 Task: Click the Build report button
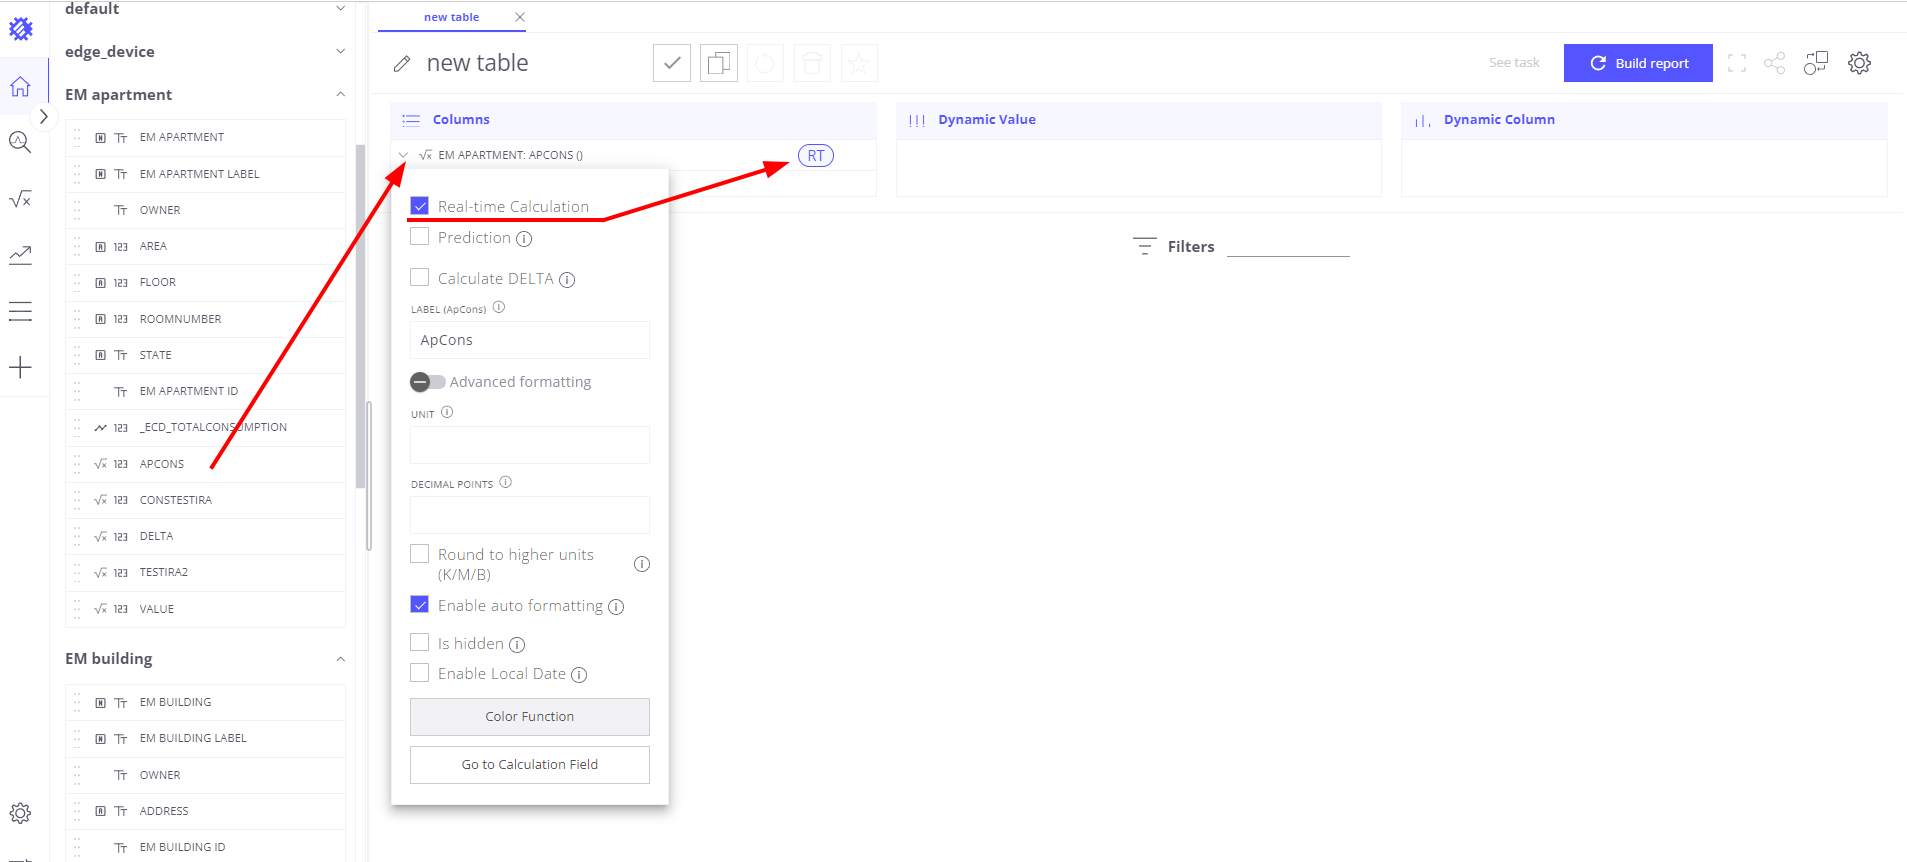[x=1637, y=63]
